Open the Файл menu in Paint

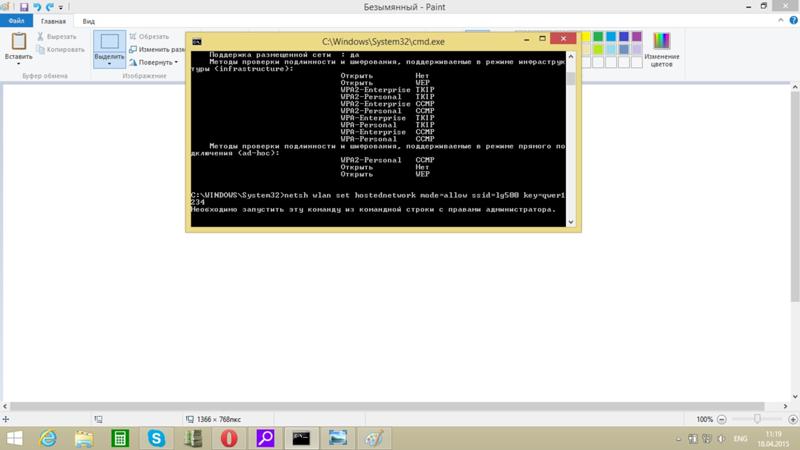[16, 21]
